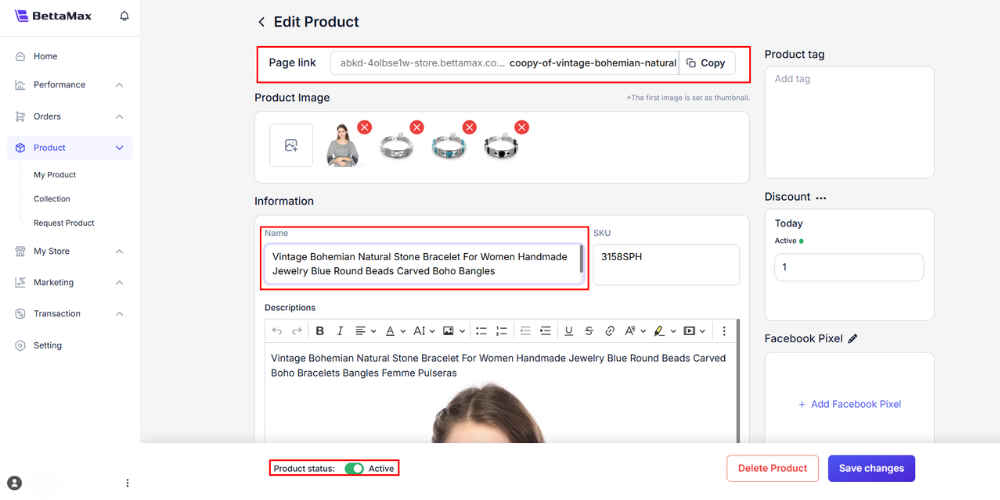This screenshot has height=500, width=1000.
Task: Edit Facebook Pixel with pencil icon
Action: (x=853, y=339)
